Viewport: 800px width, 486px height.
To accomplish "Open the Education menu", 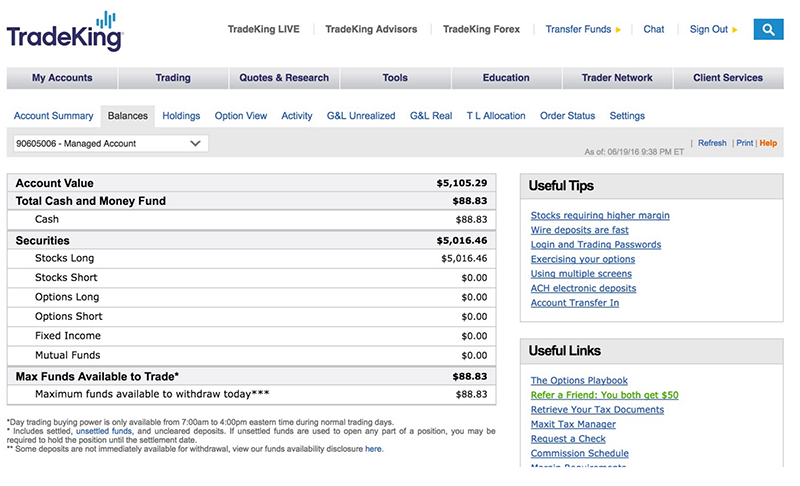I will (506, 78).
